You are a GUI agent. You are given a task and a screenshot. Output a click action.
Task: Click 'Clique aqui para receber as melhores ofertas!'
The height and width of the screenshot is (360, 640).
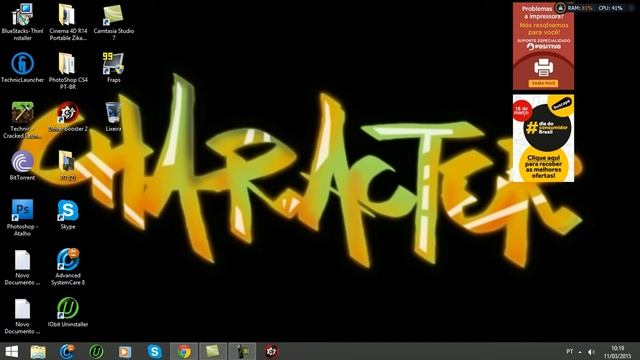pos(543,167)
